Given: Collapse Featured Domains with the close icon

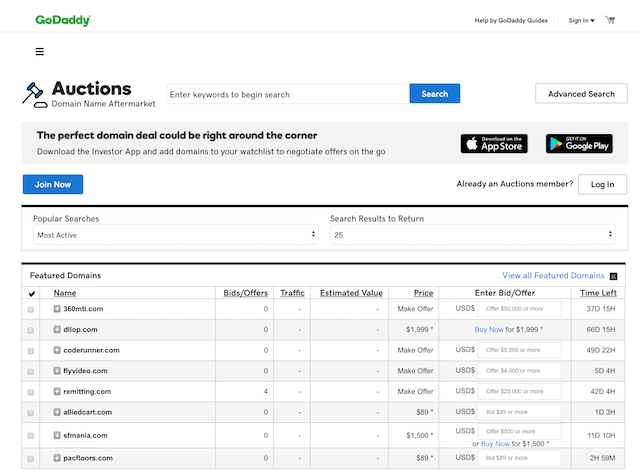Looking at the screenshot, I should click(x=613, y=276).
